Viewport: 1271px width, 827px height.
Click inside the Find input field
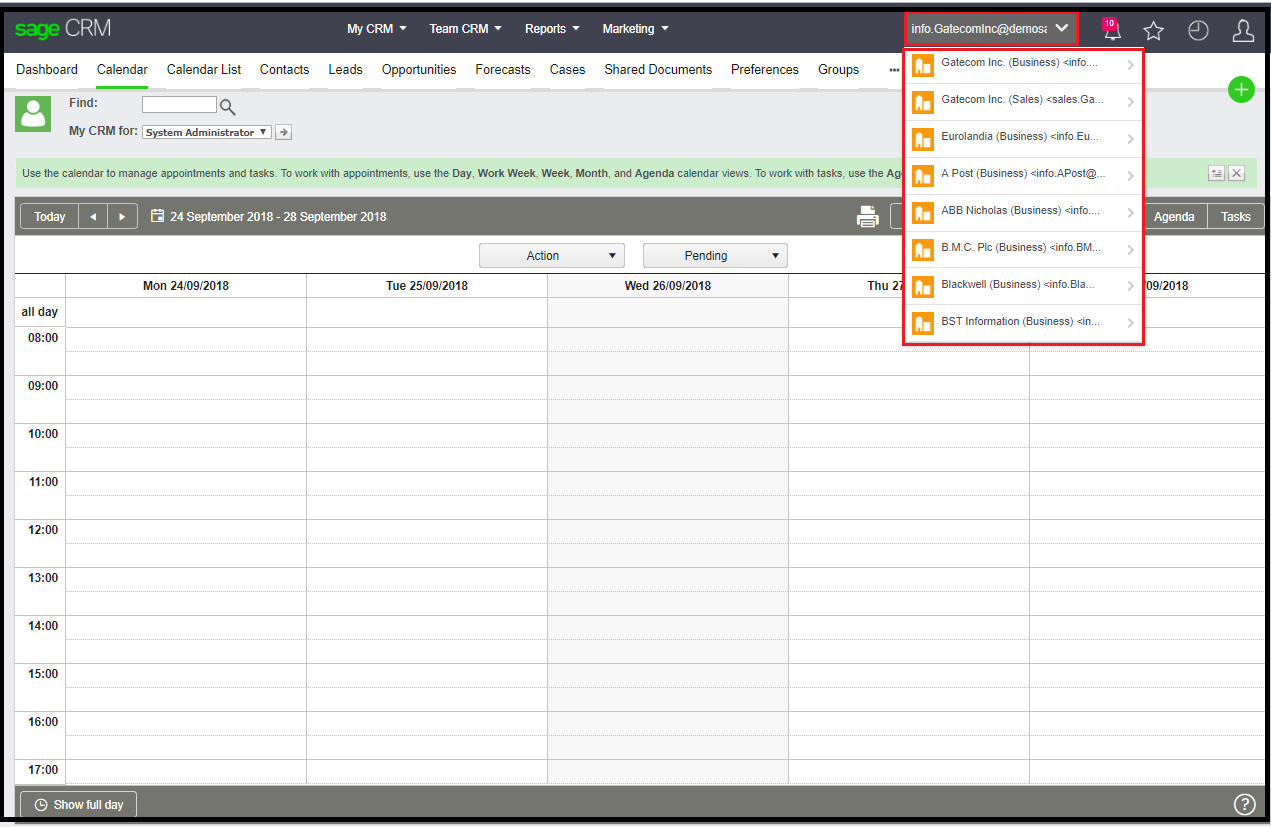179,104
